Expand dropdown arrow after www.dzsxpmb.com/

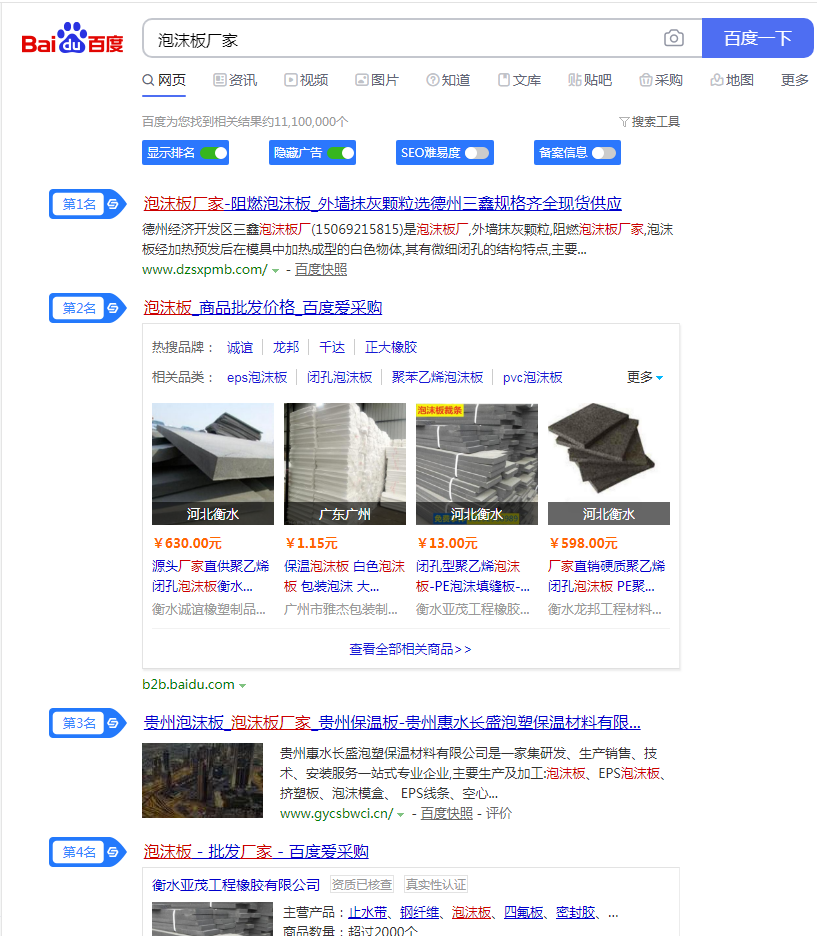coord(276,270)
